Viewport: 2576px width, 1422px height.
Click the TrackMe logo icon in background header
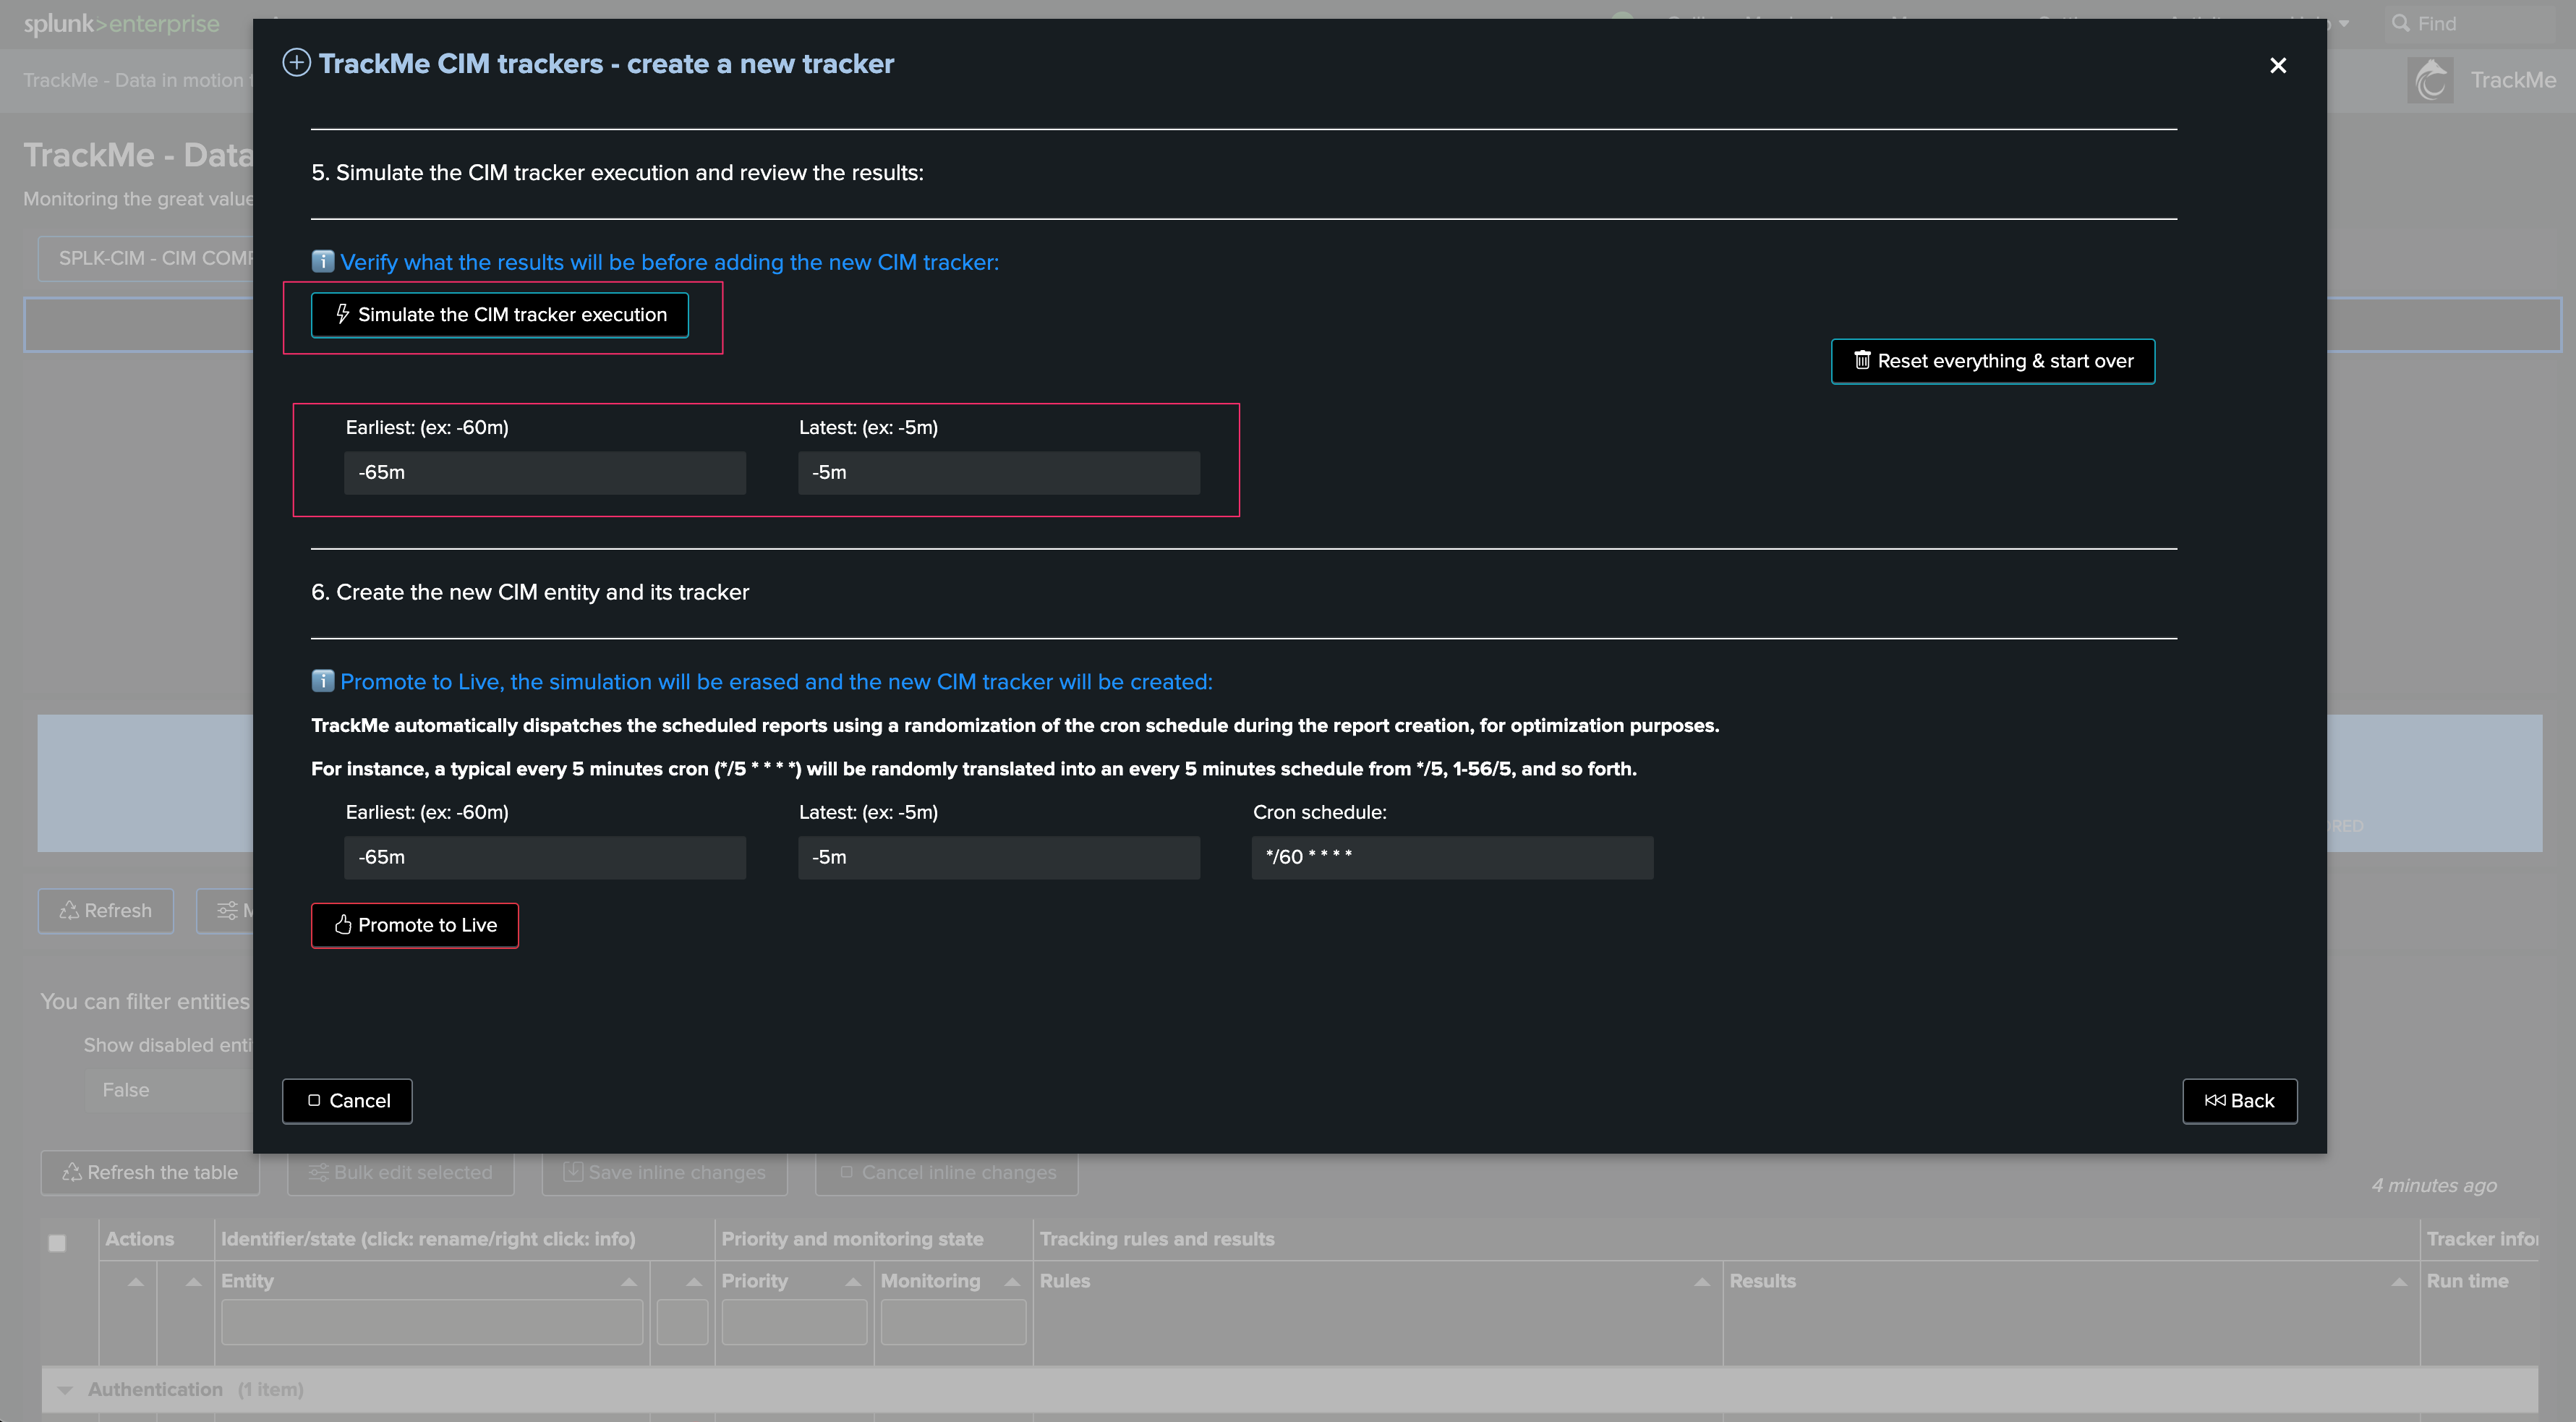(2431, 80)
